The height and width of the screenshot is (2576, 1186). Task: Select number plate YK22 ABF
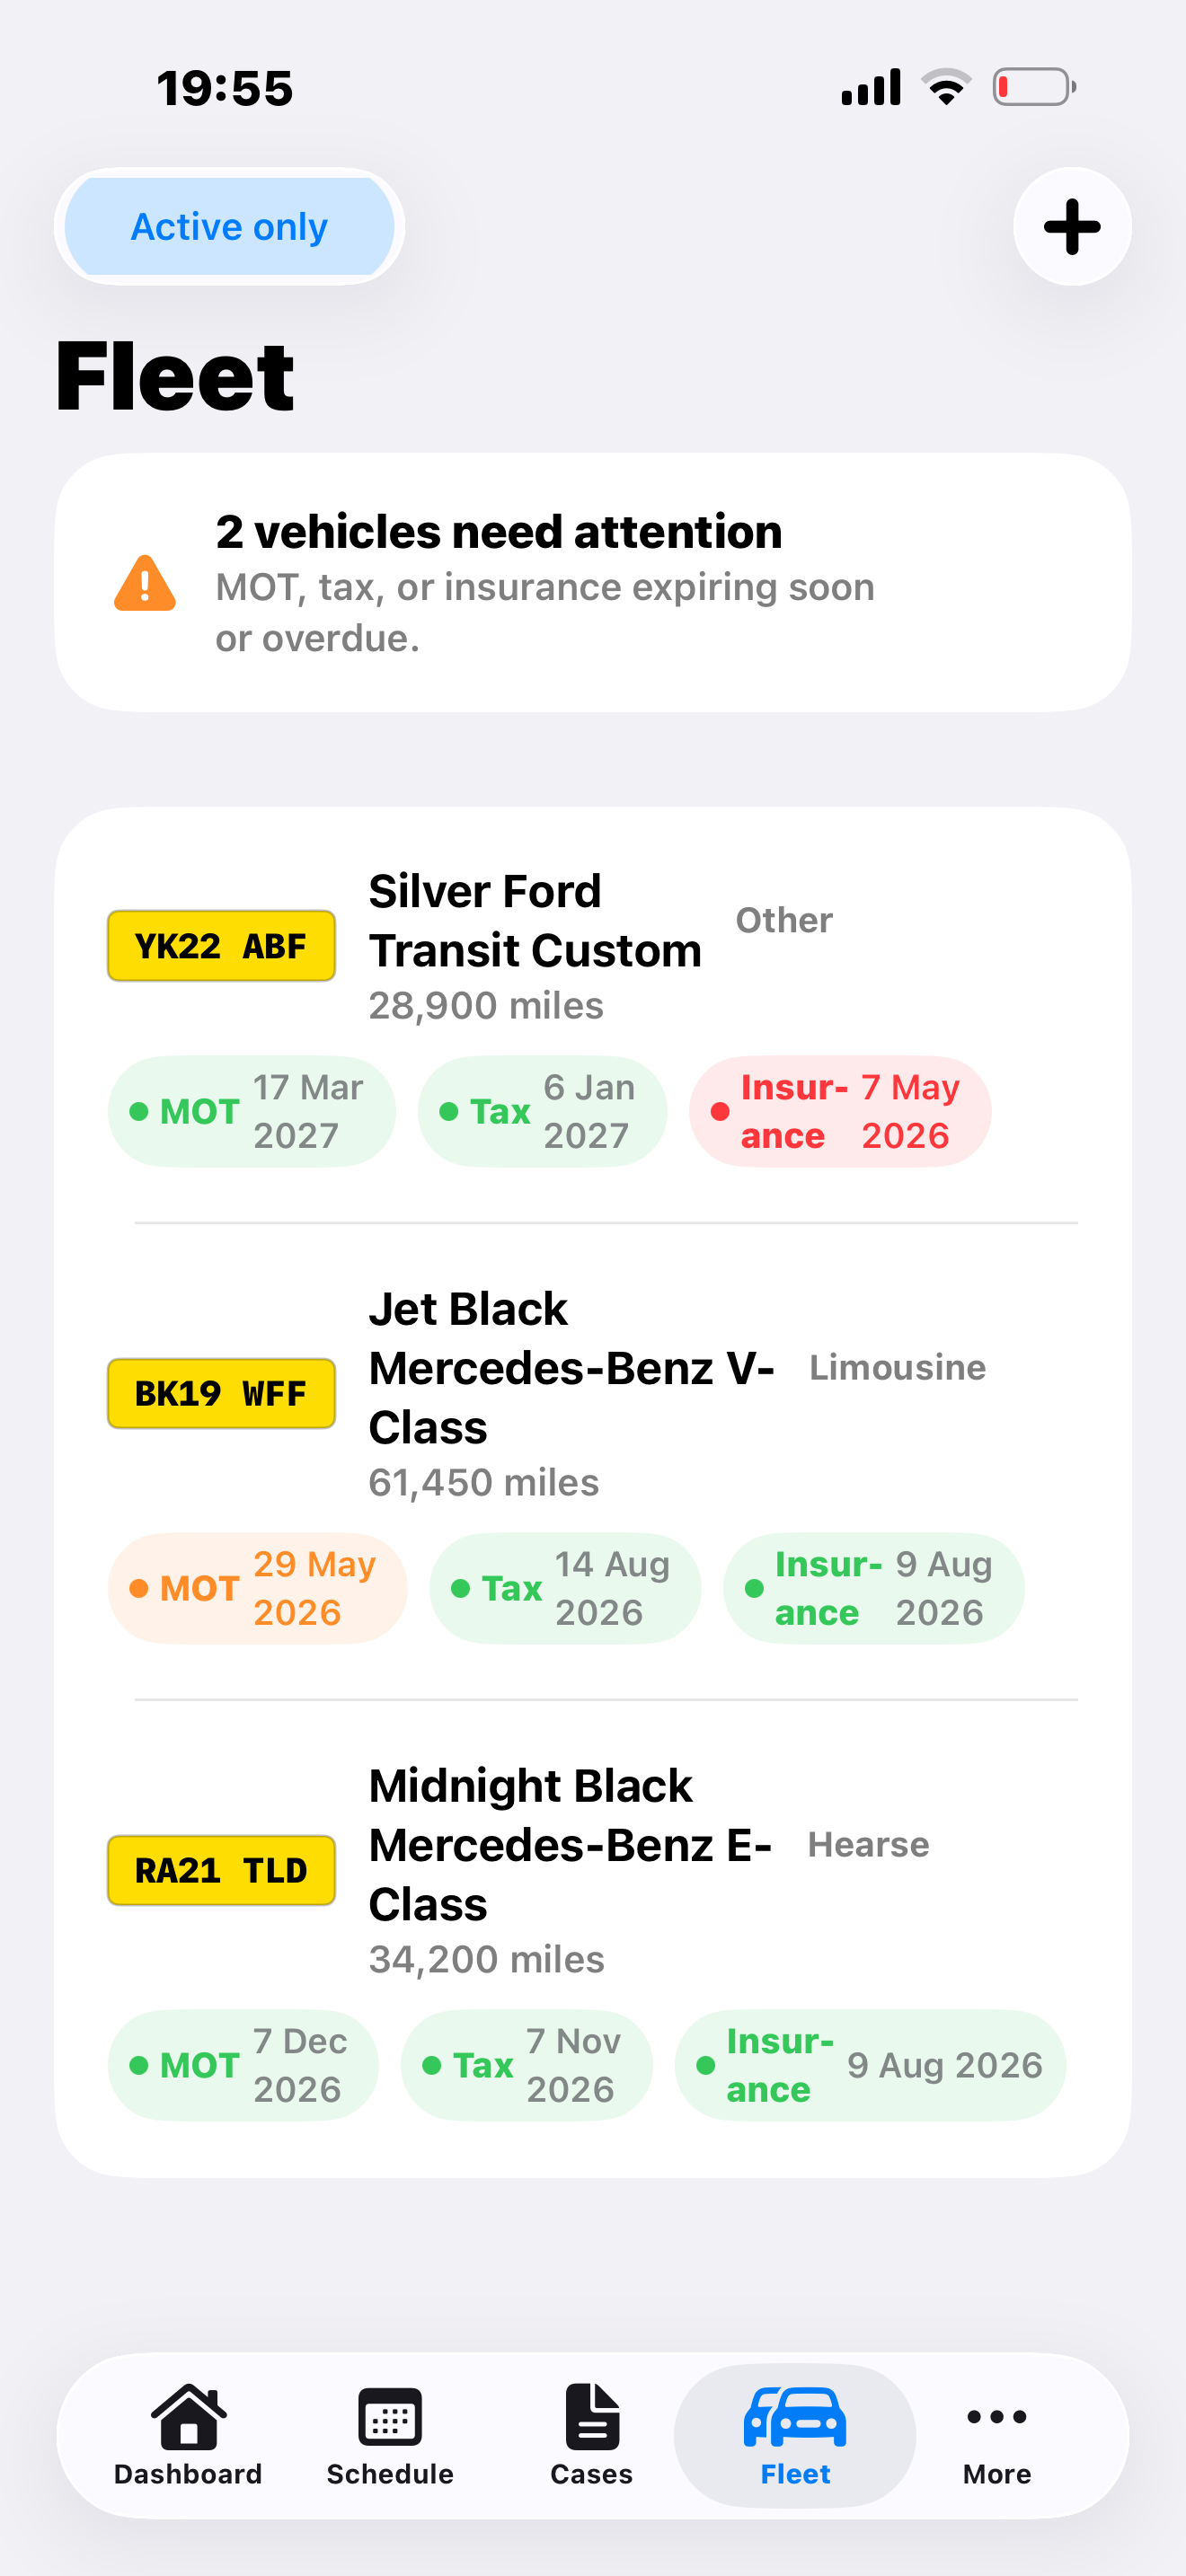pyautogui.click(x=221, y=946)
